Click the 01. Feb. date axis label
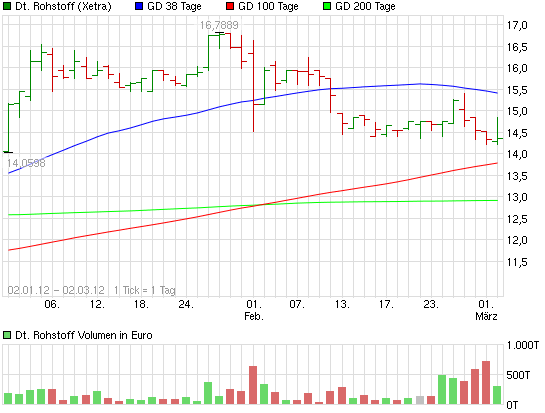The image size is (545, 413). 254,310
